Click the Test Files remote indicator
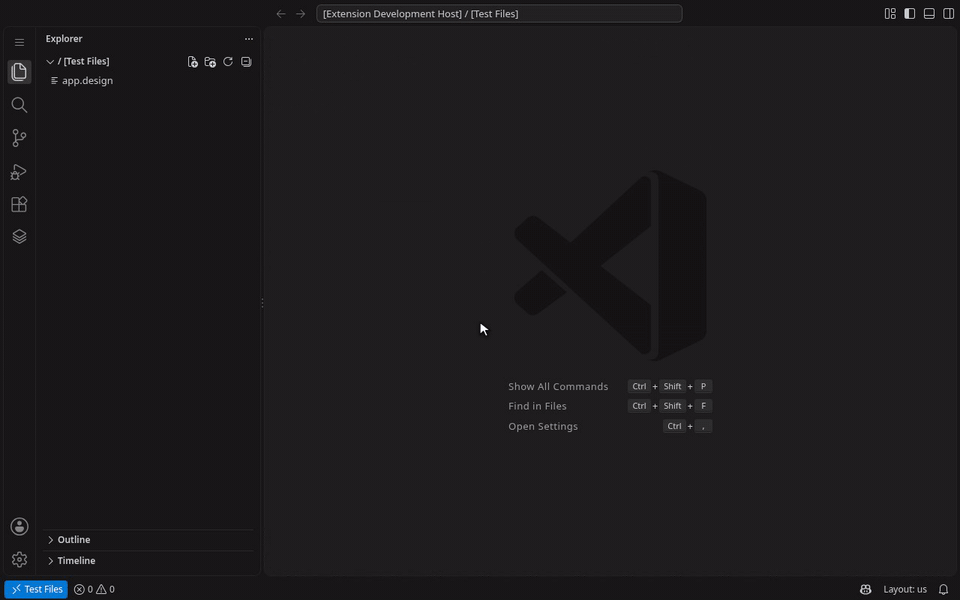960x600 pixels. coord(36,589)
